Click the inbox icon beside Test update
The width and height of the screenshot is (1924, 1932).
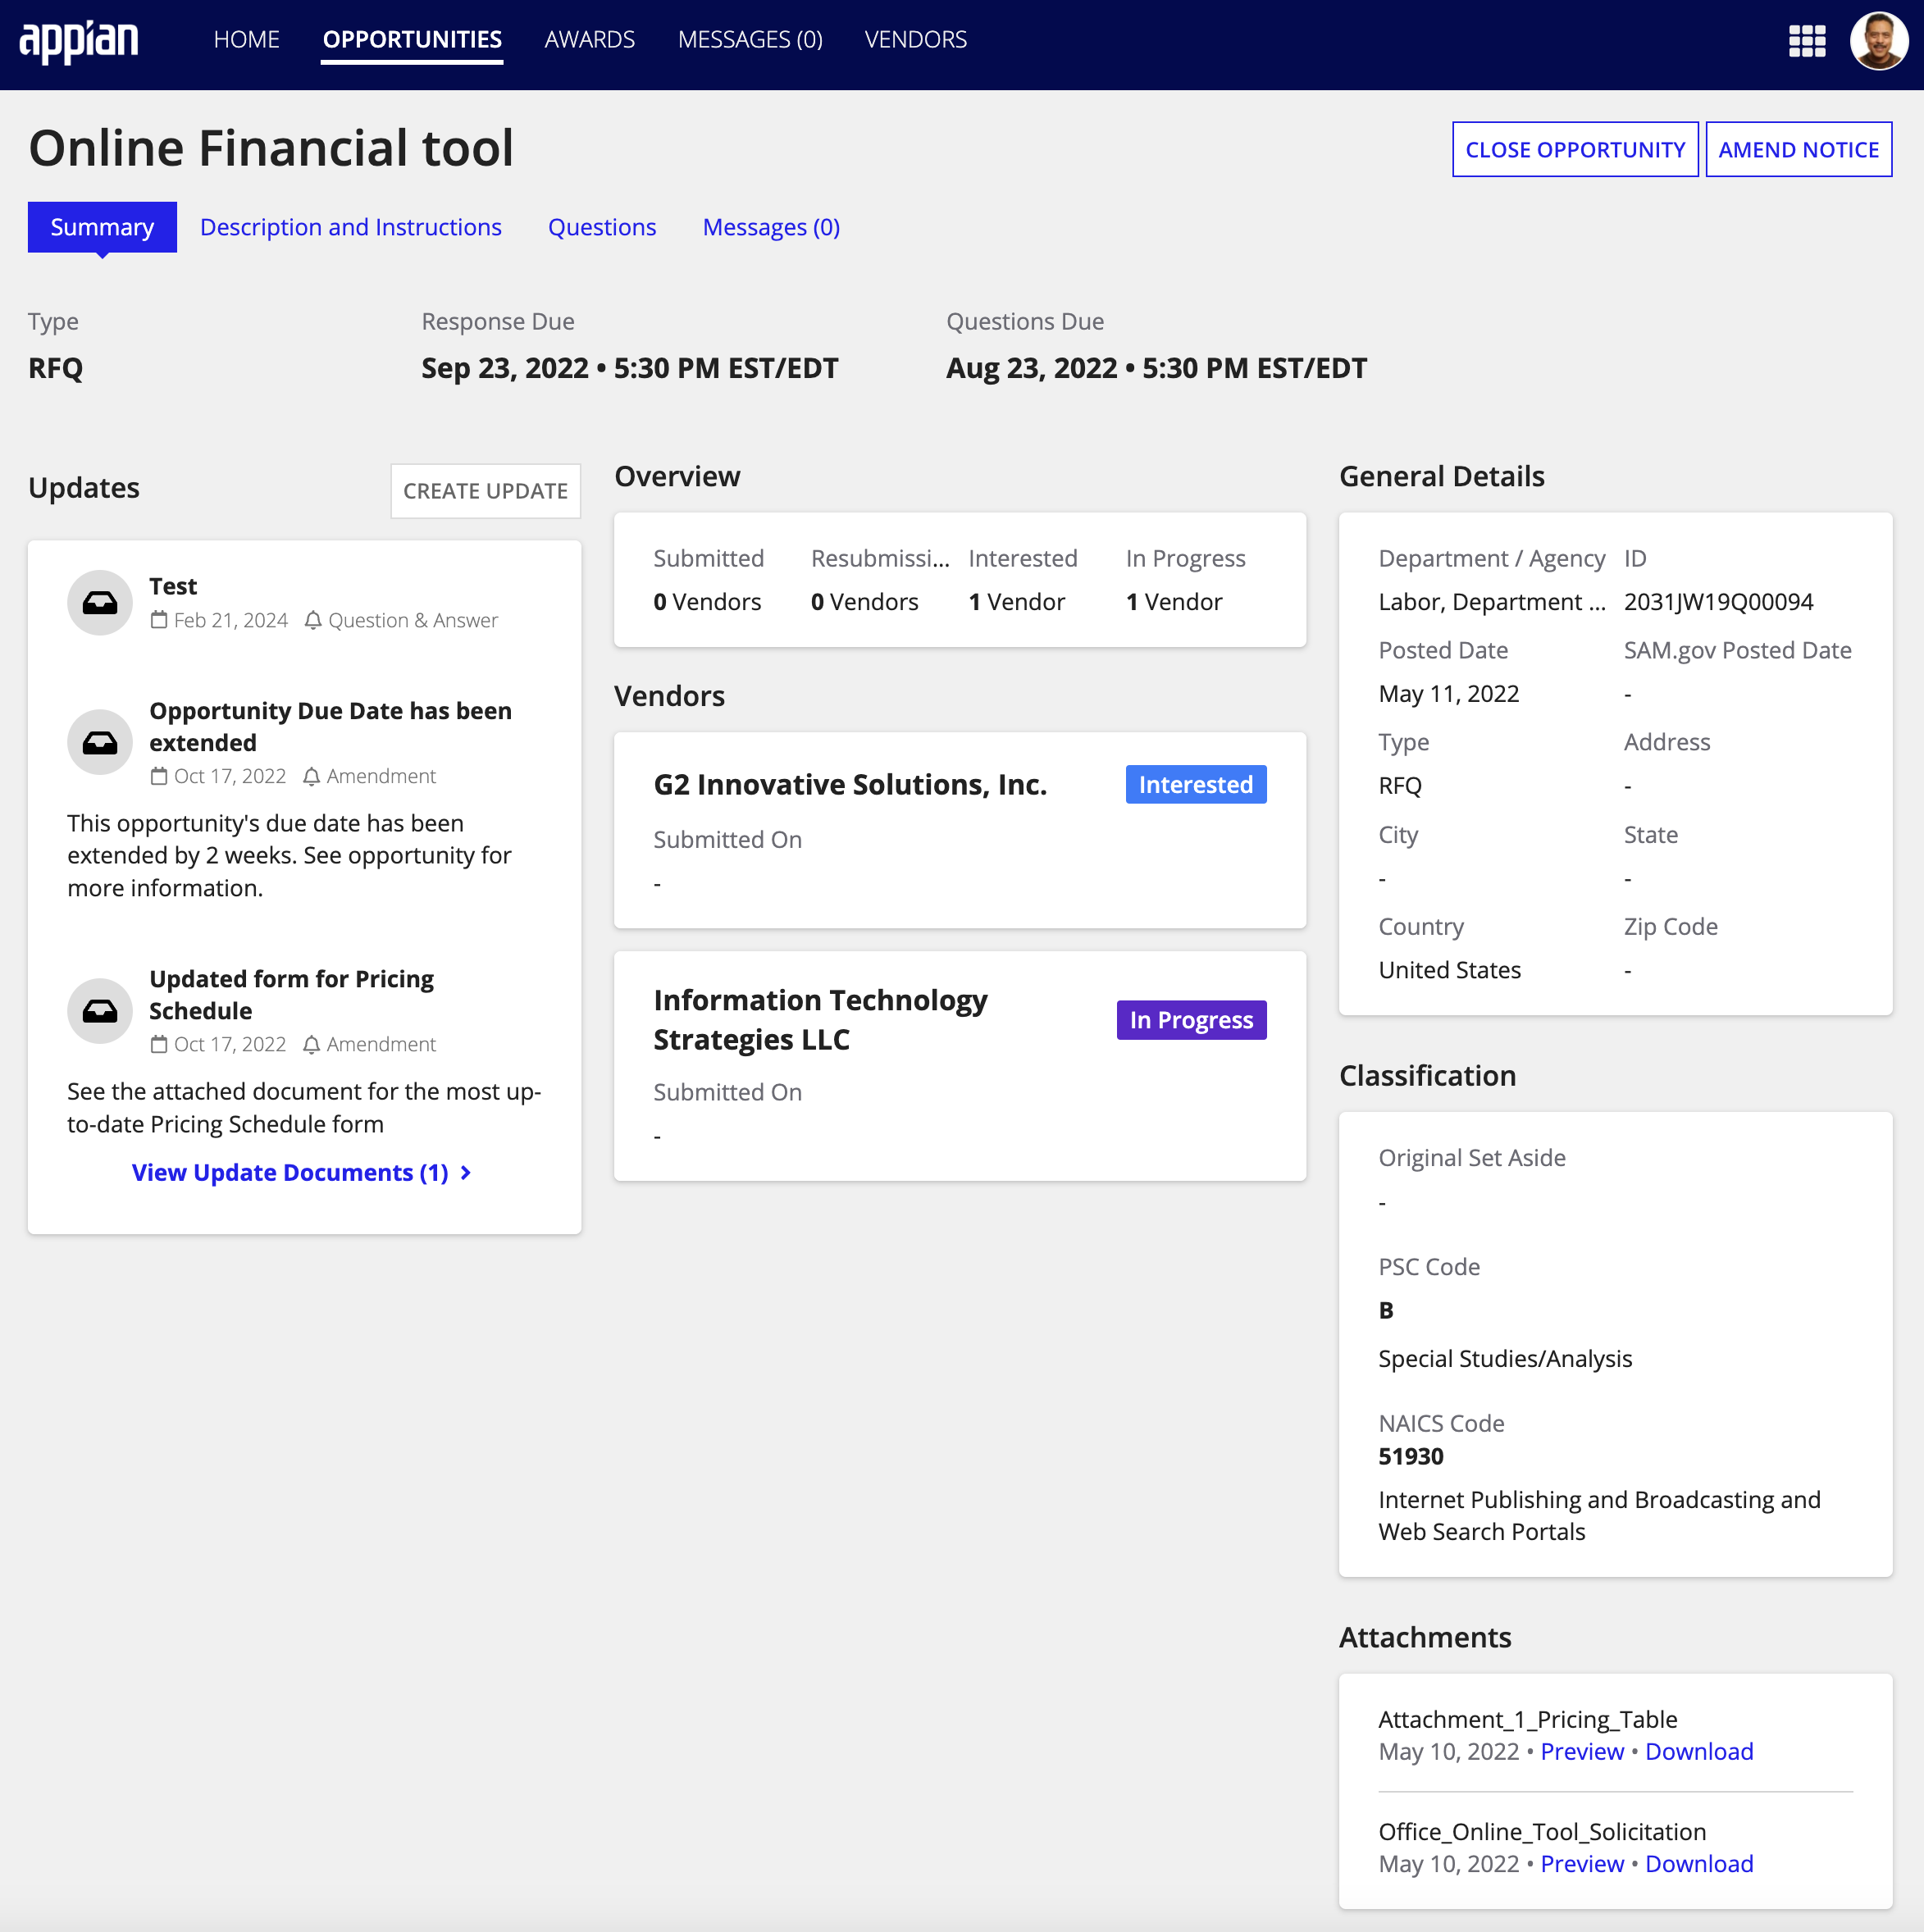pyautogui.click(x=100, y=602)
